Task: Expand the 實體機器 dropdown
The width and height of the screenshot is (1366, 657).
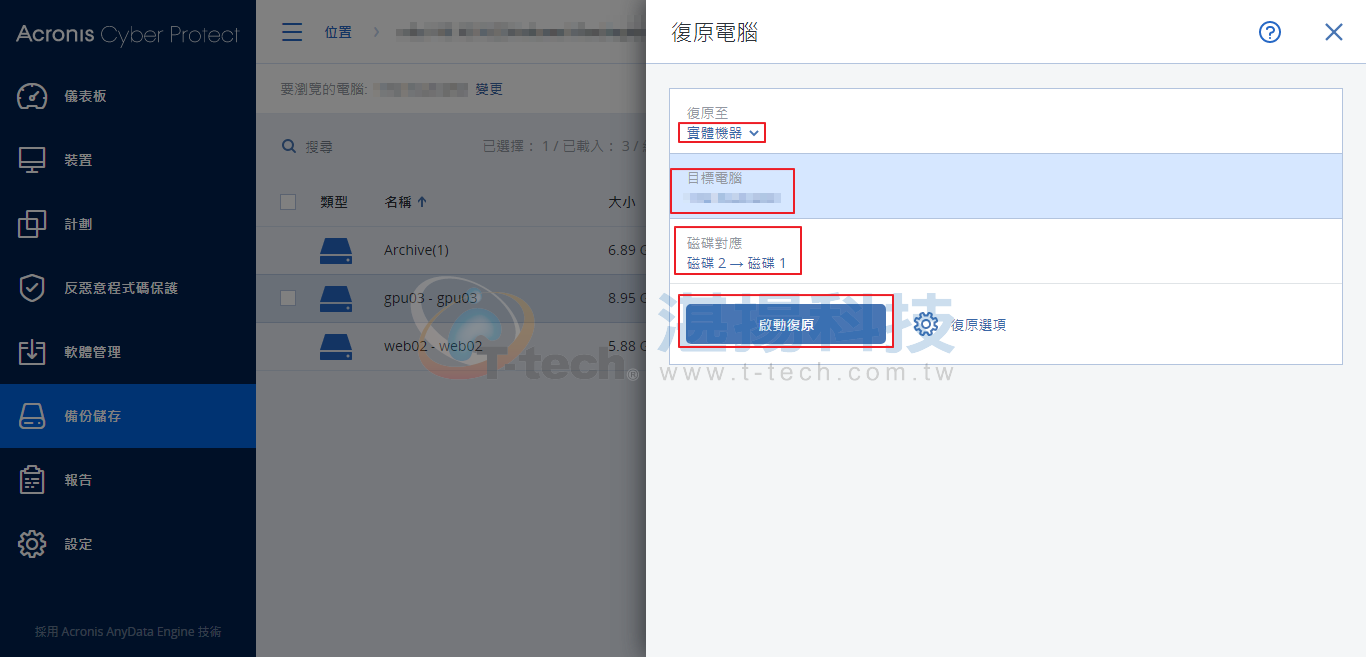Action: pos(722,133)
